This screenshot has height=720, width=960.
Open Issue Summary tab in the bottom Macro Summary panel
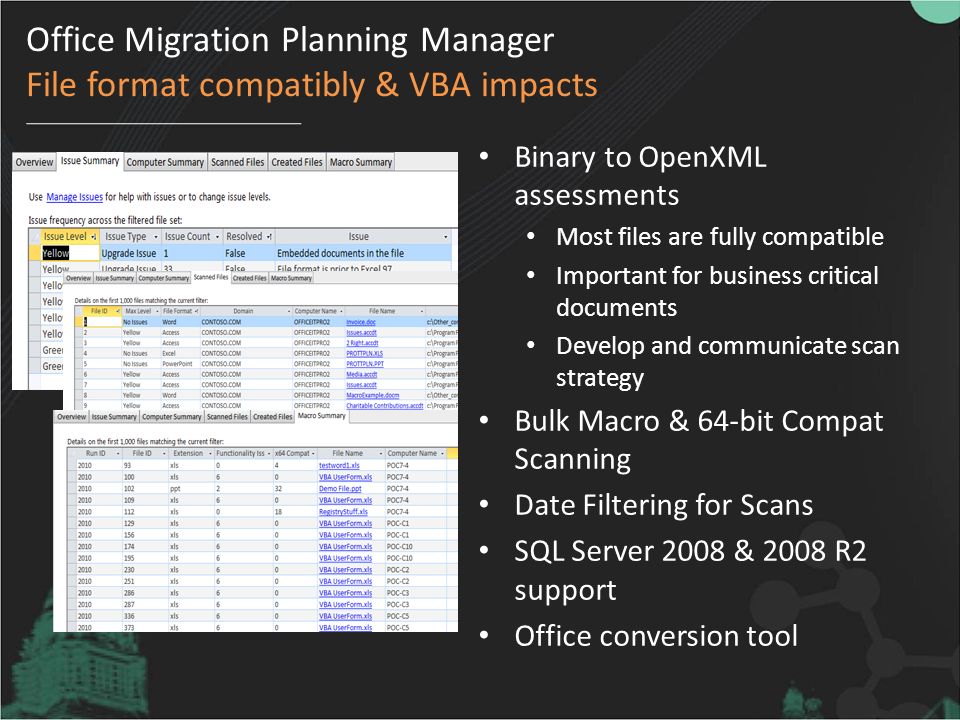coord(114,417)
